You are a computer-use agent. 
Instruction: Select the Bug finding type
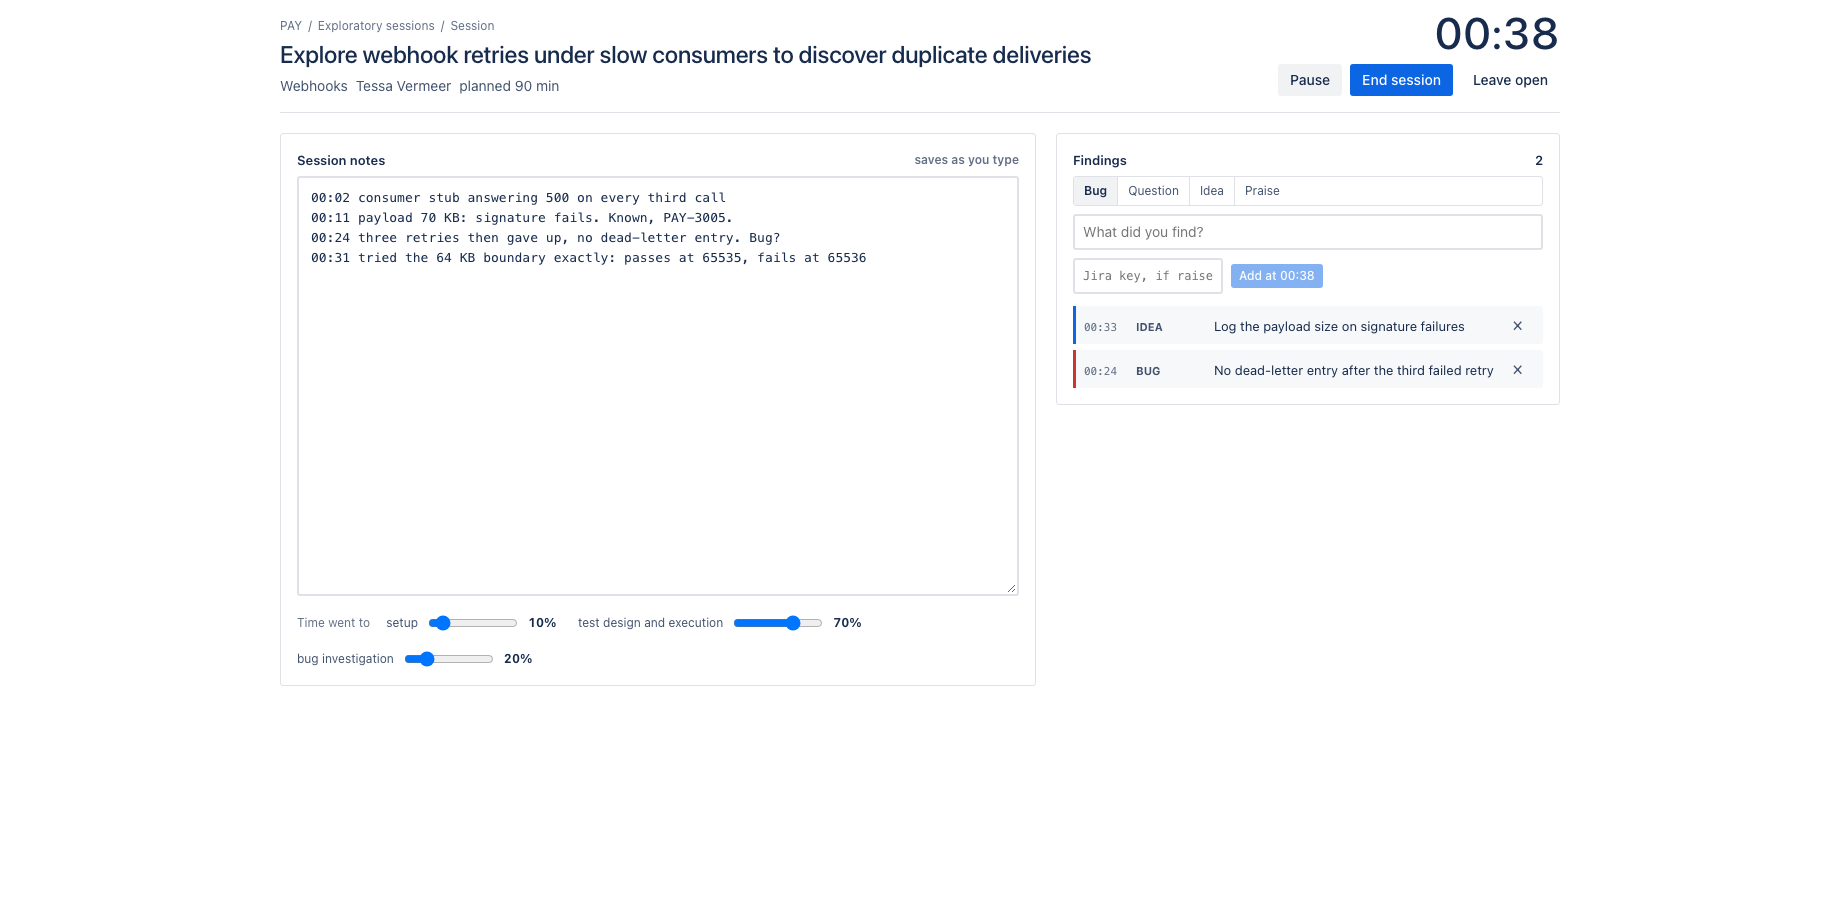(x=1095, y=191)
